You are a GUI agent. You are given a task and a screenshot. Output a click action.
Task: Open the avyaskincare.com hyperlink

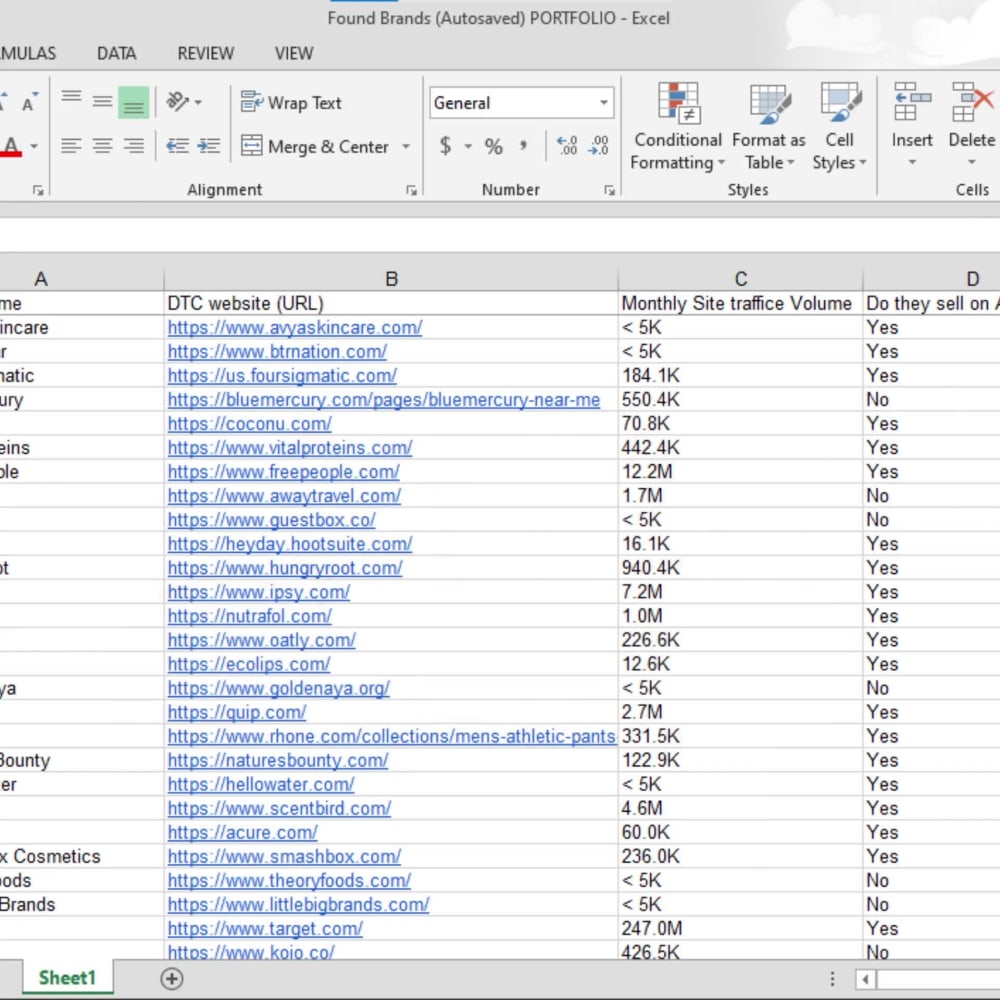pos(294,327)
